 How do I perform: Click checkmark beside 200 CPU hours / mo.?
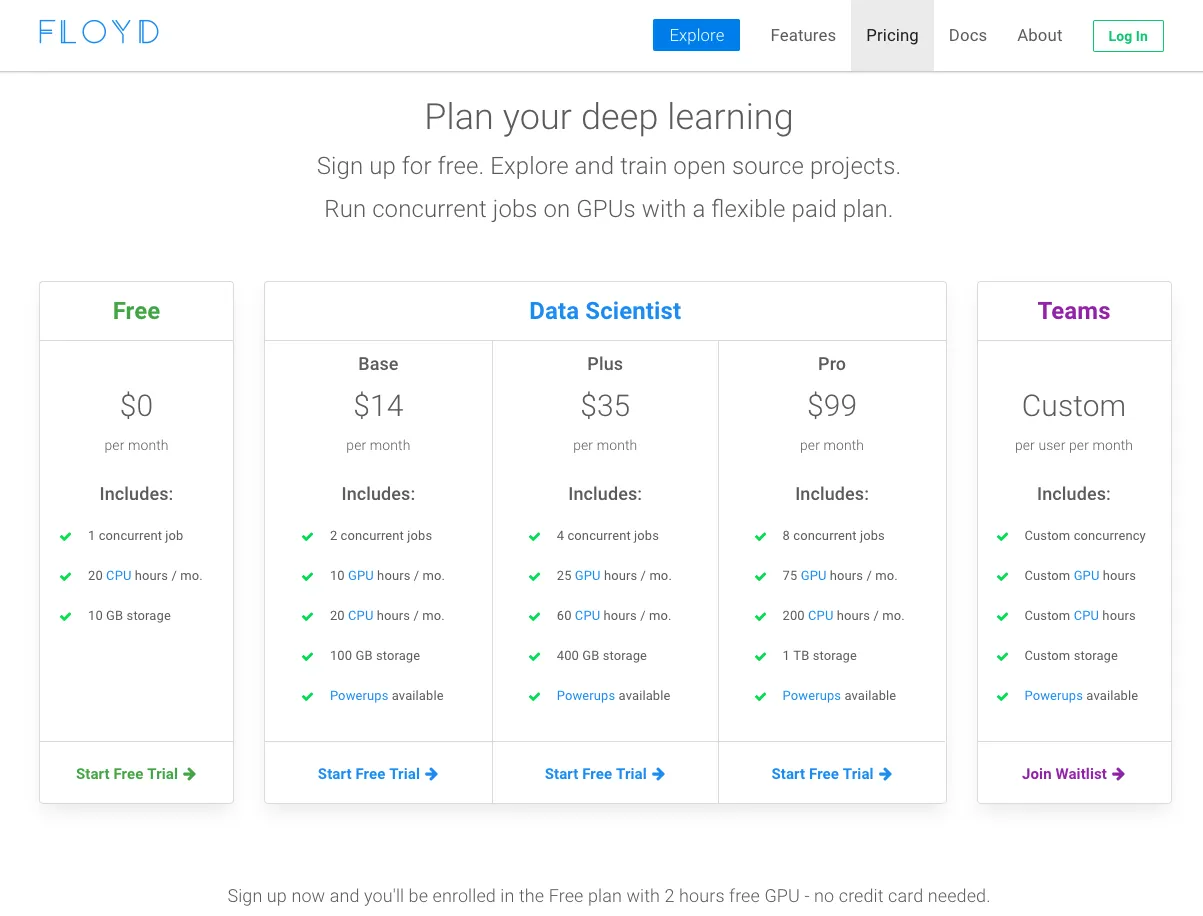point(761,617)
